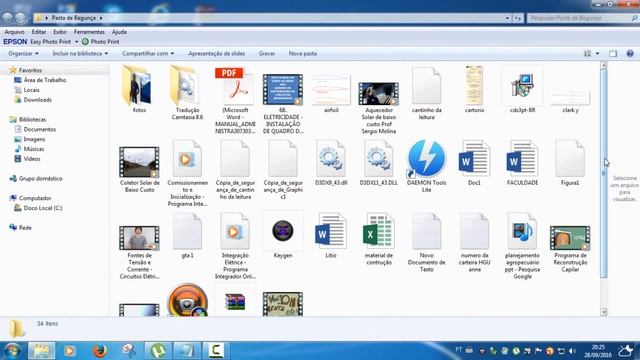This screenshot has width=640, height=360.
Task: Click the Gravar toolbar button
Action: click(267, 53)
